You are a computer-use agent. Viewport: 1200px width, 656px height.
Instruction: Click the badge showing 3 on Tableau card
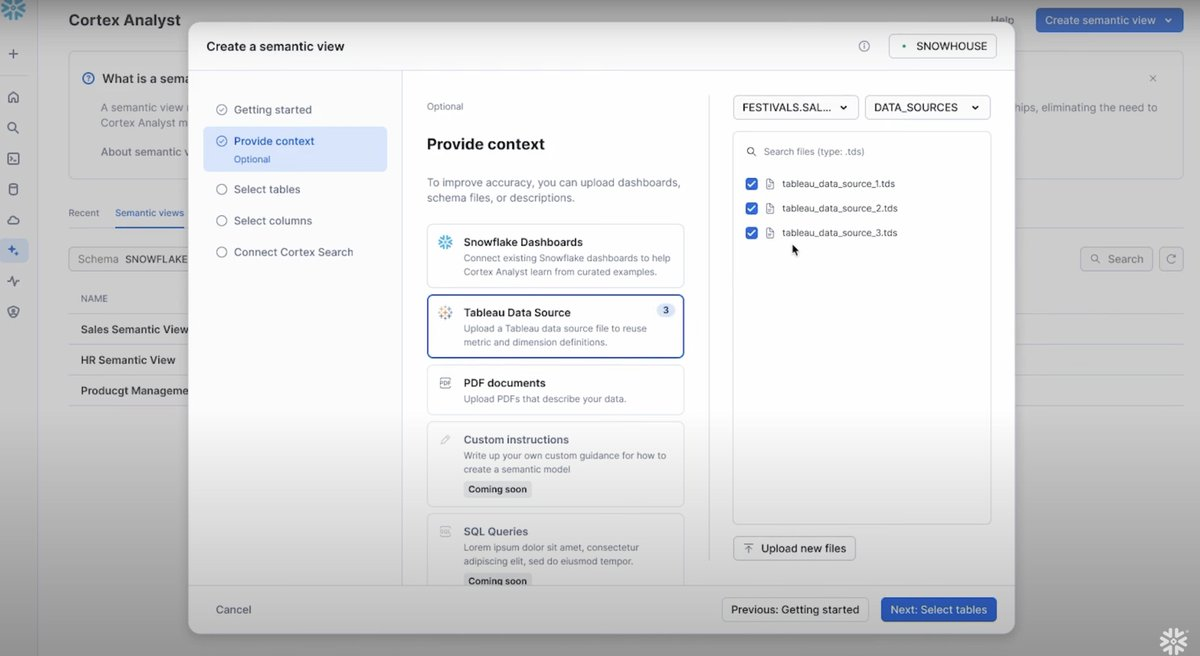(666, 310)
